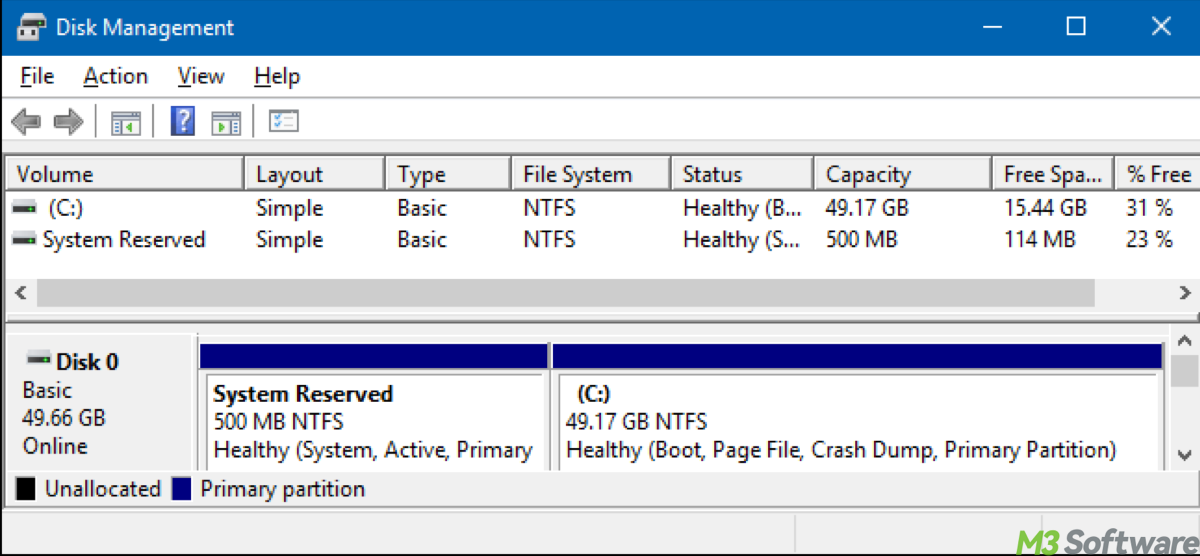Open the Help menu

coord(277,76)
